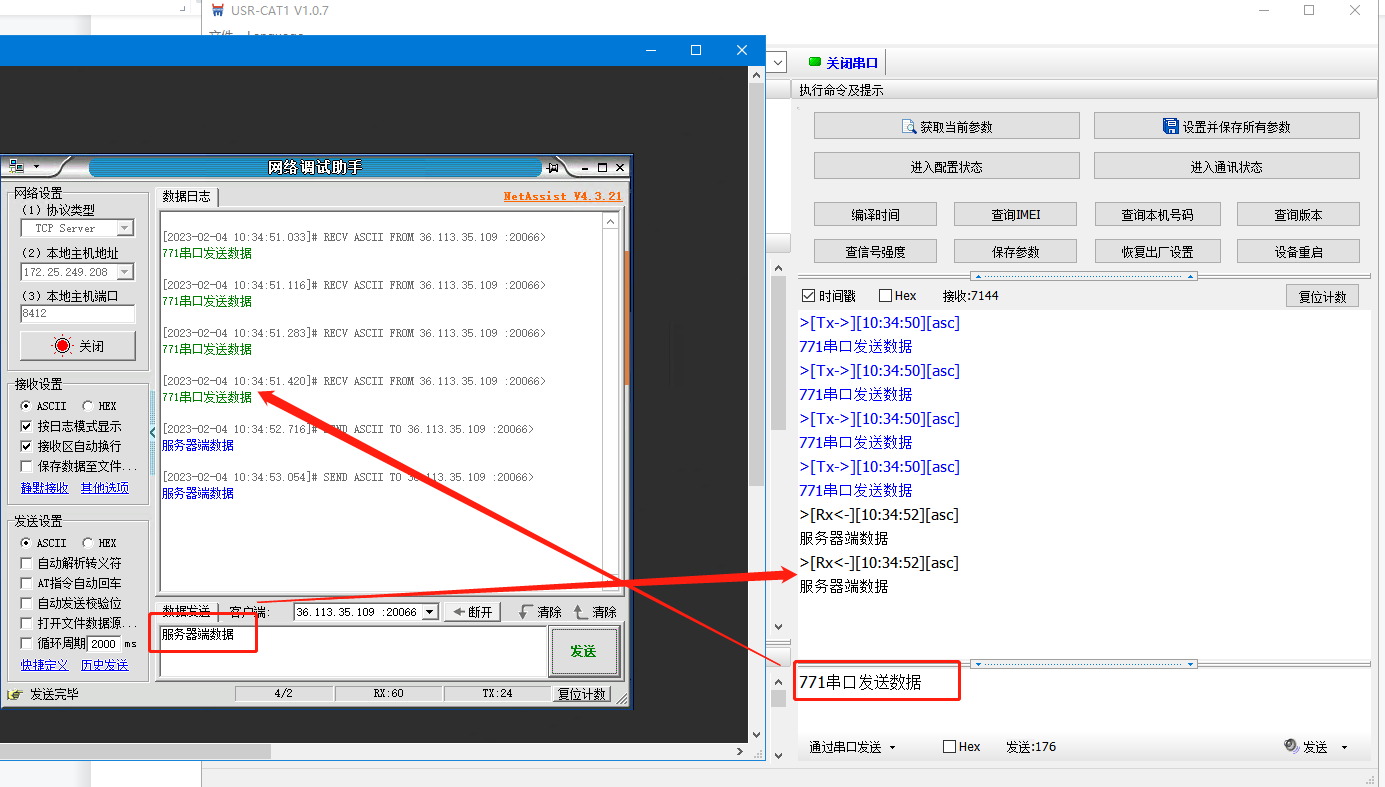Enable the AT指令自动回车 checkbox
Image resolution: width=1385 pixels, height=787 pixels.
(27, 583)
